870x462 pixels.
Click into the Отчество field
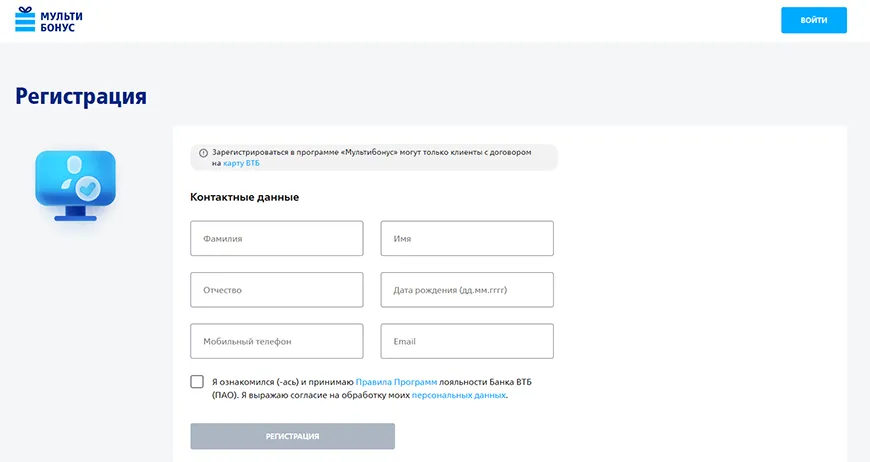click(276, 290)
